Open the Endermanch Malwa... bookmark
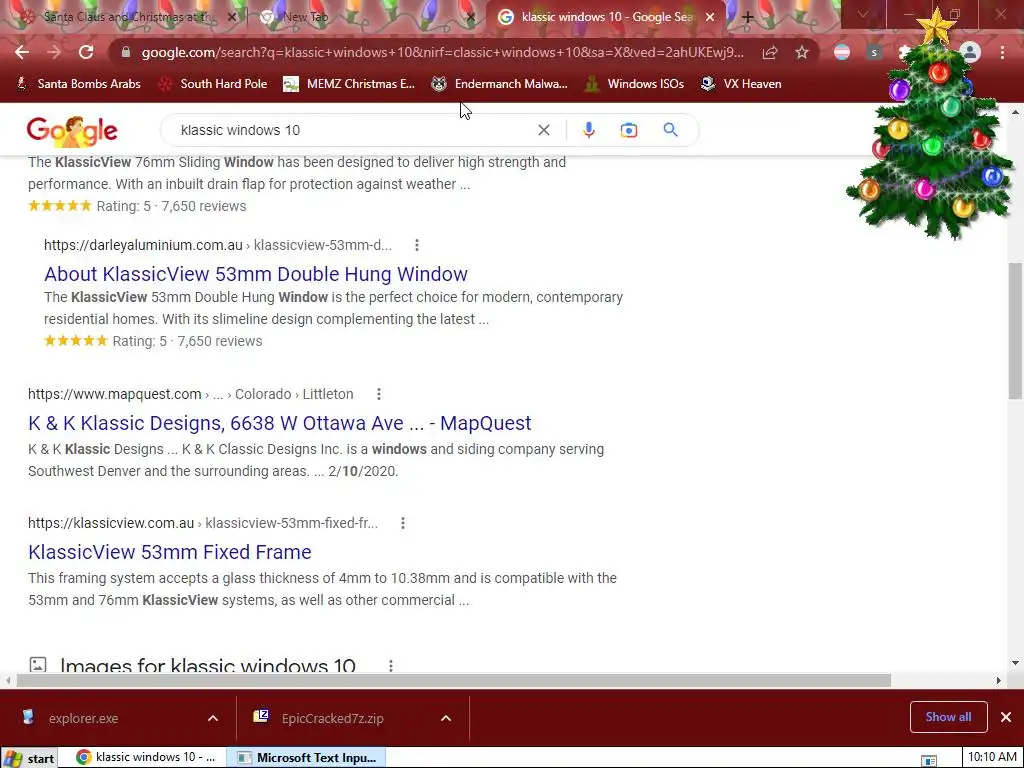Screen dimensions: 1024x768 pyautogui.click(x=500, y=84)
